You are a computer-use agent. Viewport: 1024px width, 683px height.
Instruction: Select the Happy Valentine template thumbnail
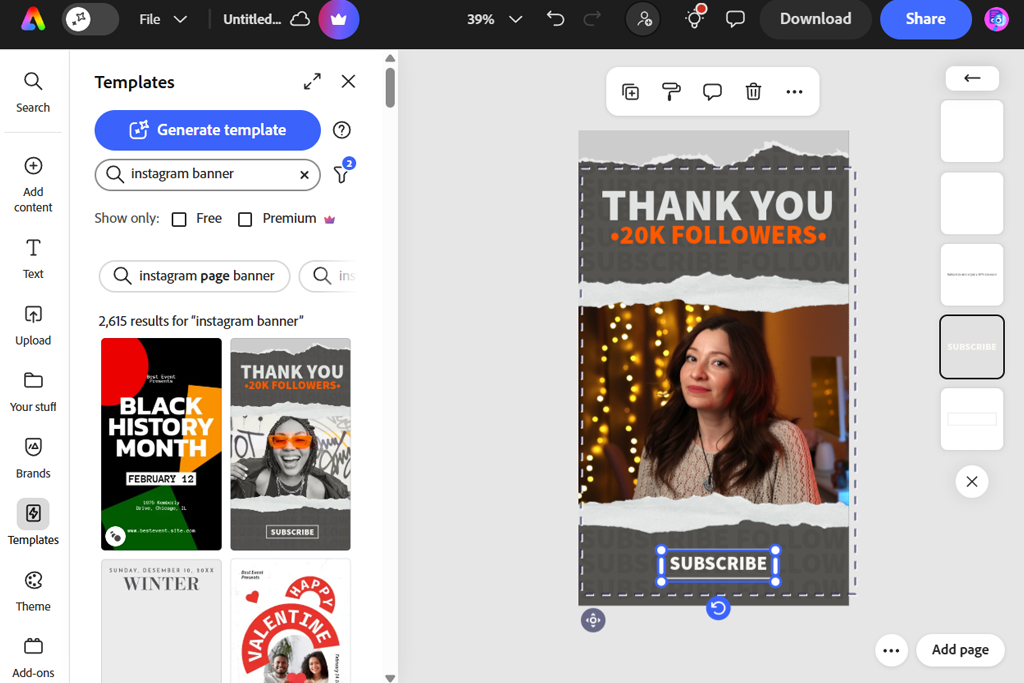[x=291, y=620]
